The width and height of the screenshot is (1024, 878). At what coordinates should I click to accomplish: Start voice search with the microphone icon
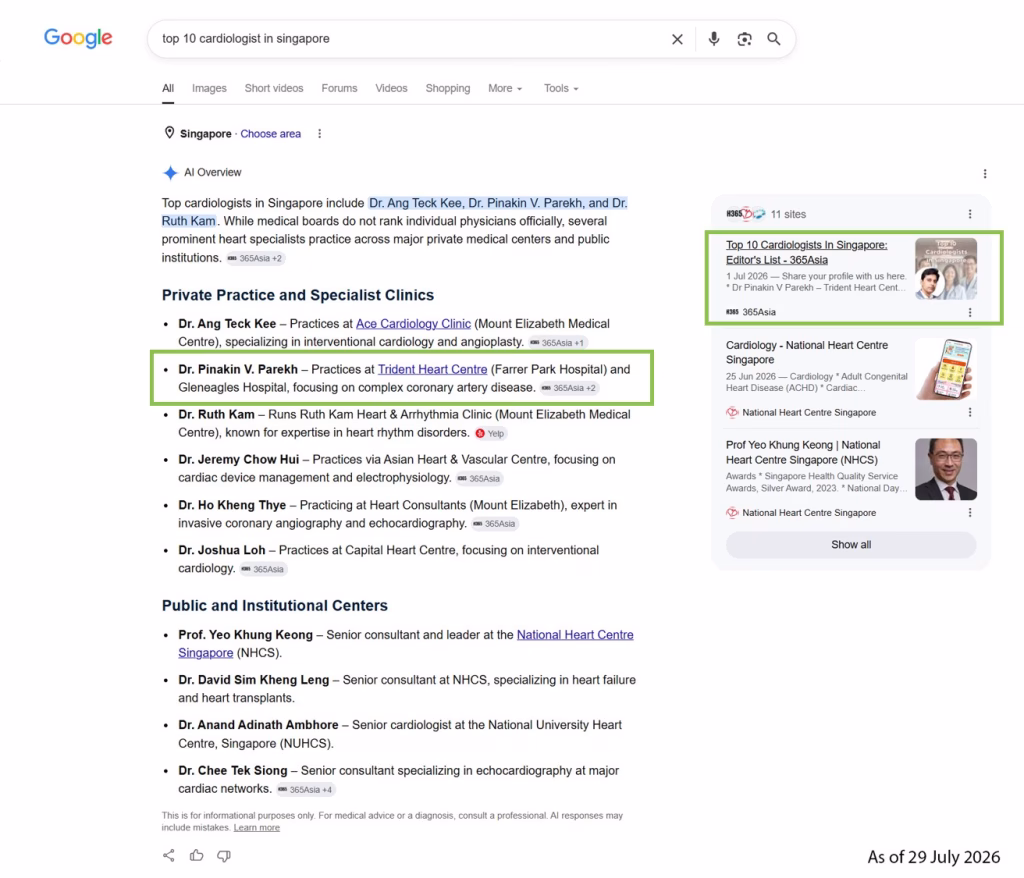coord(714,39)
